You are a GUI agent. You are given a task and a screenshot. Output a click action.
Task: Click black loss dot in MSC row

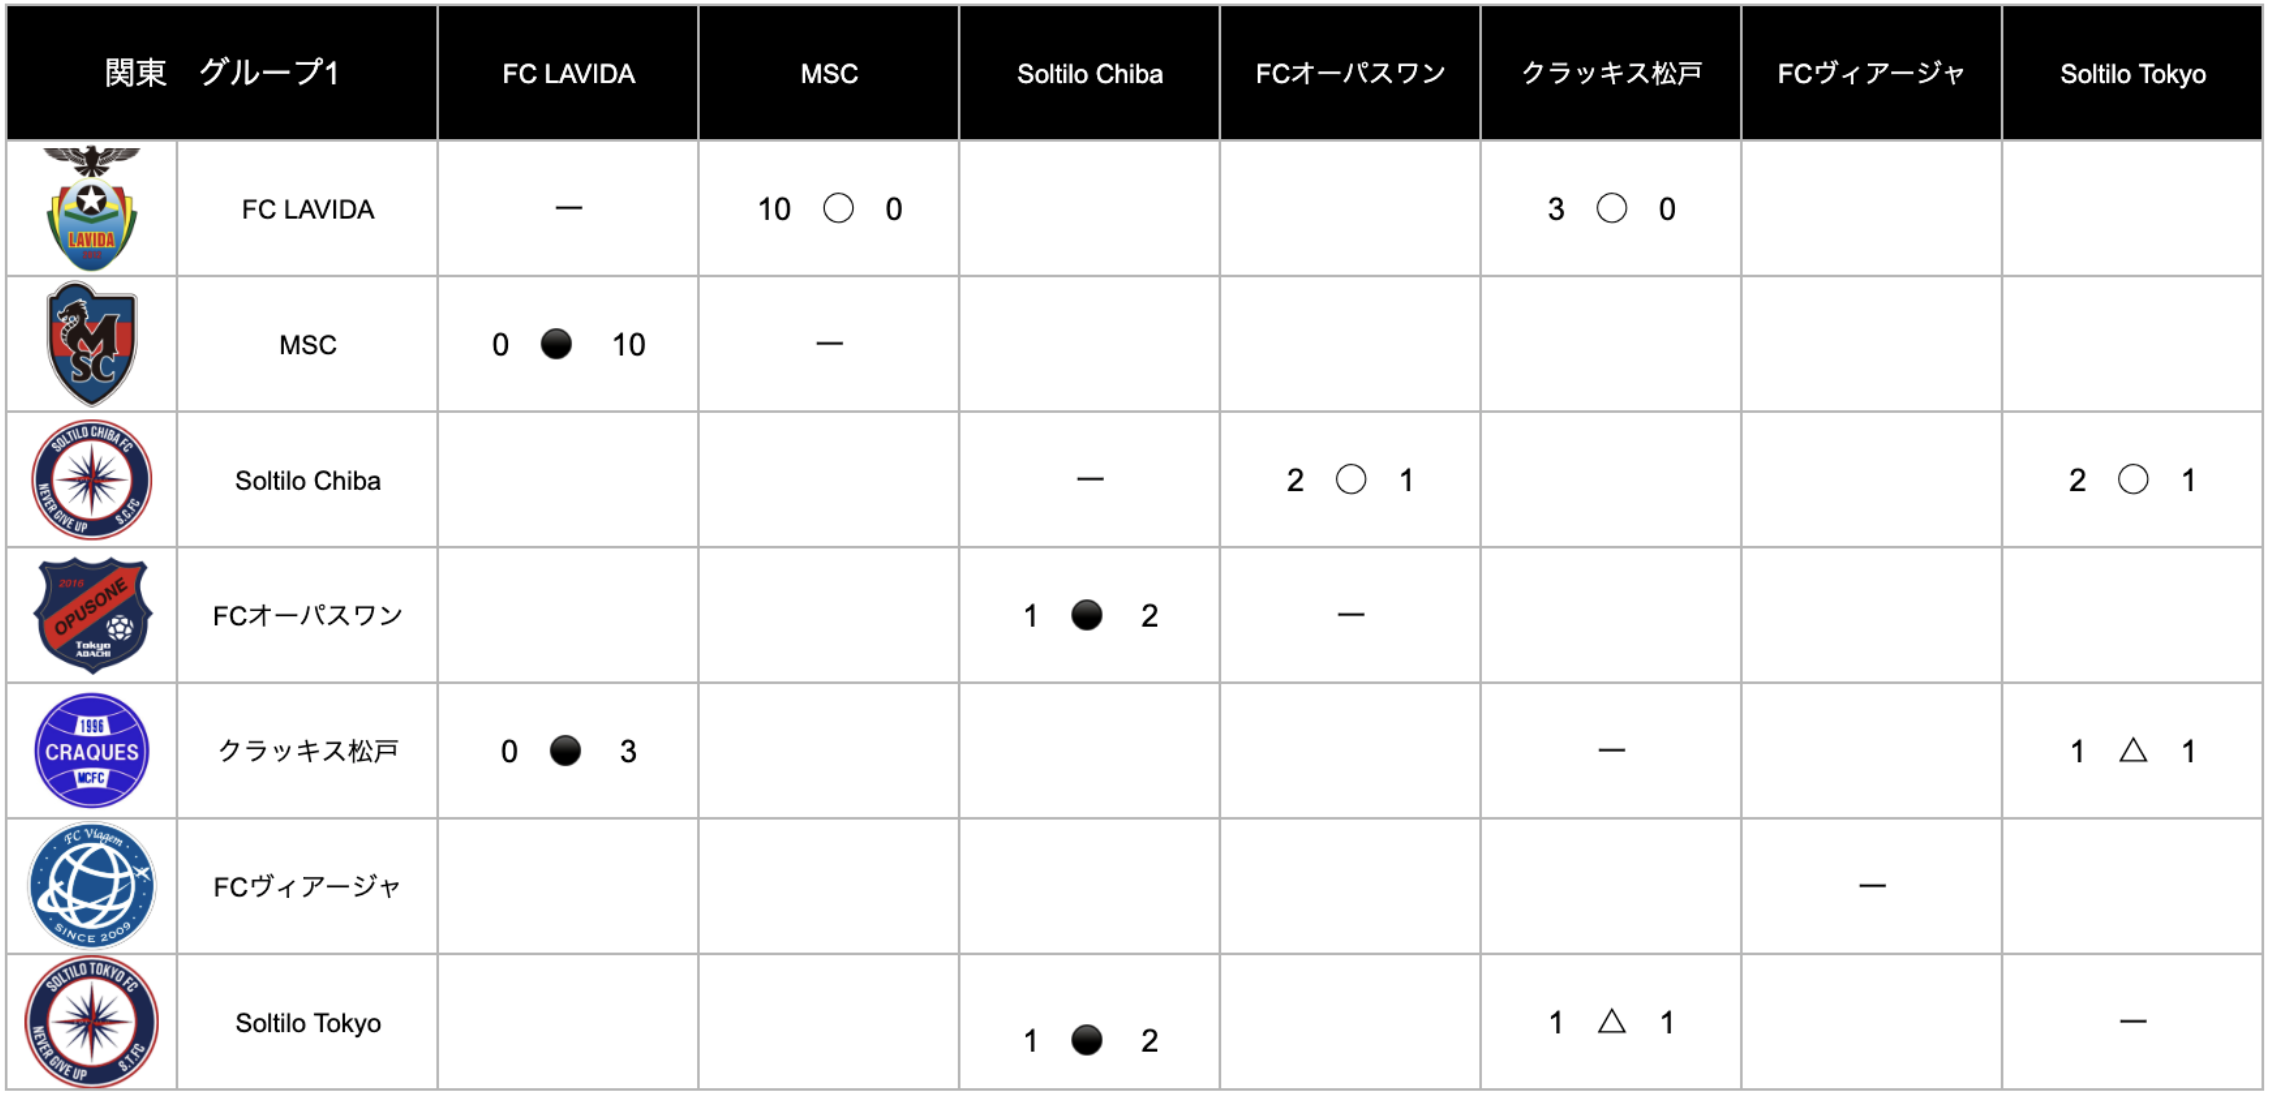556,344
